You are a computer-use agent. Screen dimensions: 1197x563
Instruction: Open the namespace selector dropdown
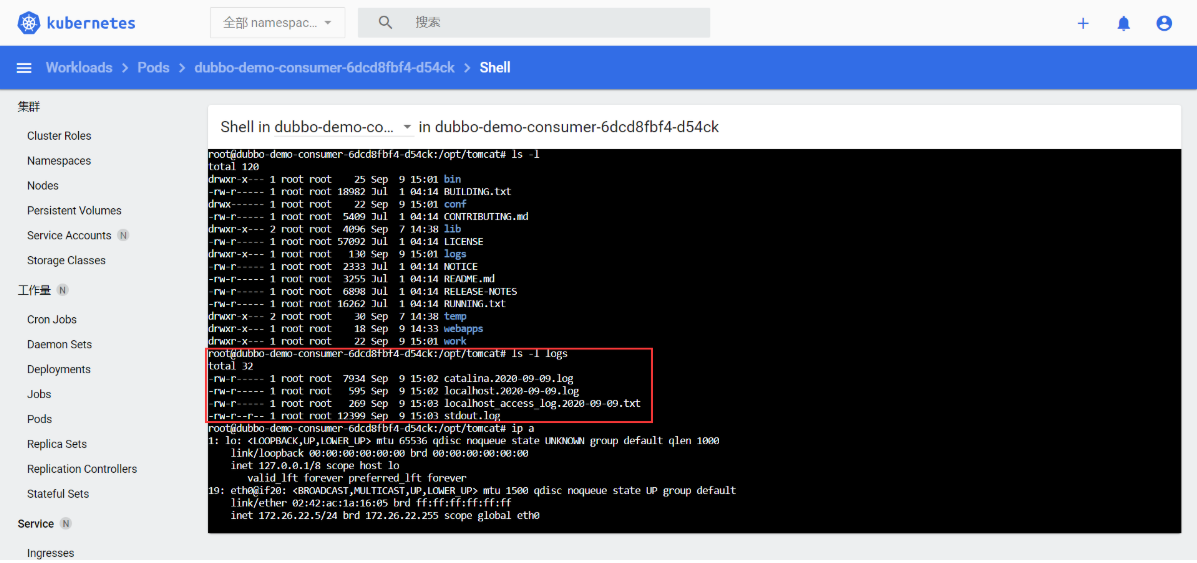(x=278, y=23)
